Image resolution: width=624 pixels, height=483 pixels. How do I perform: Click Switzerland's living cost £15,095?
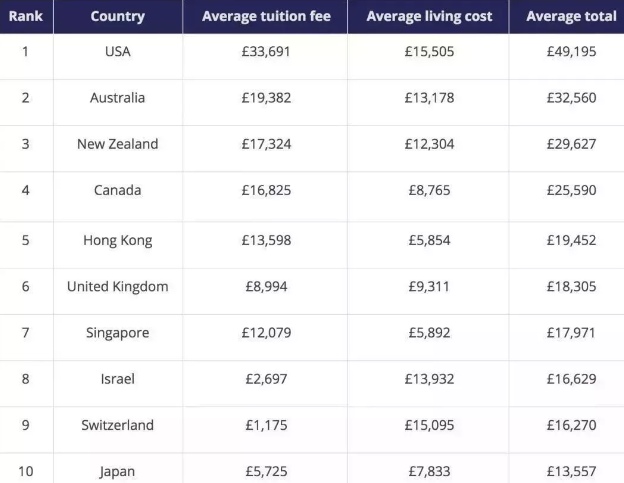429,425
